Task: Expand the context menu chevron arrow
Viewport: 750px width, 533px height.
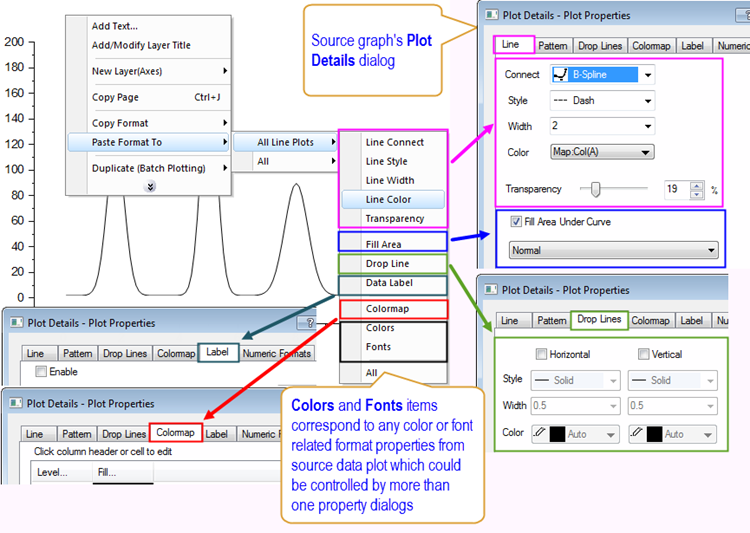Action: point(149,186)
